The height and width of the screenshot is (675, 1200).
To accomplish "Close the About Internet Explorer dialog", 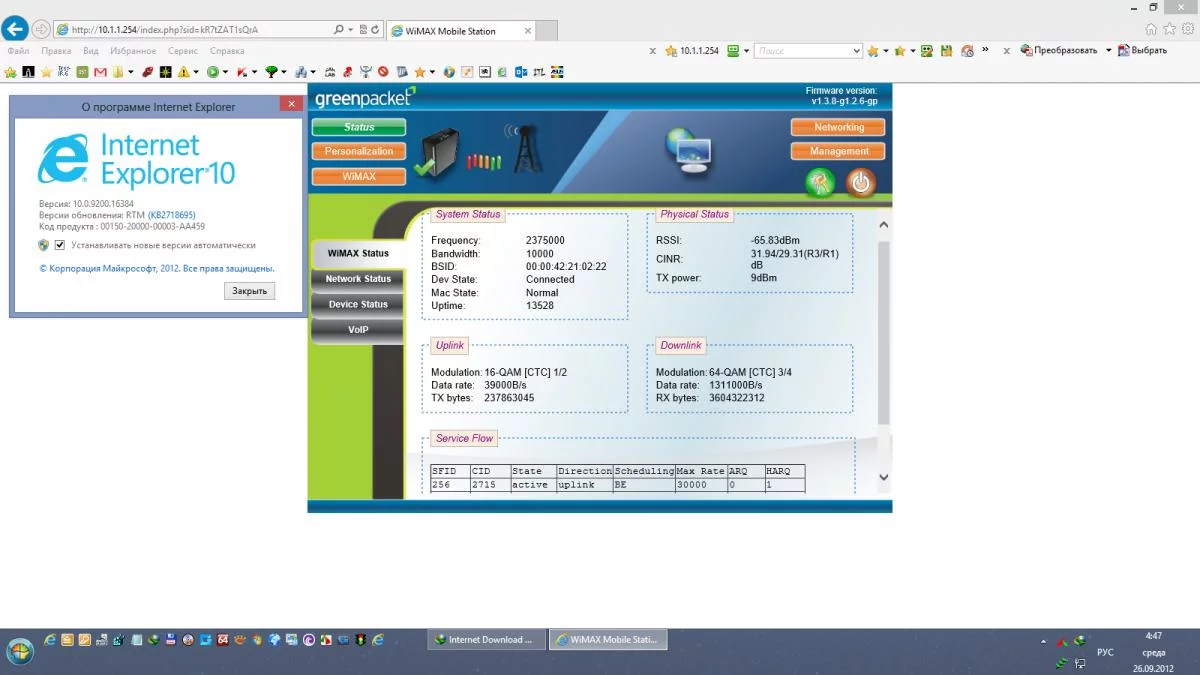I will (291, 104).
